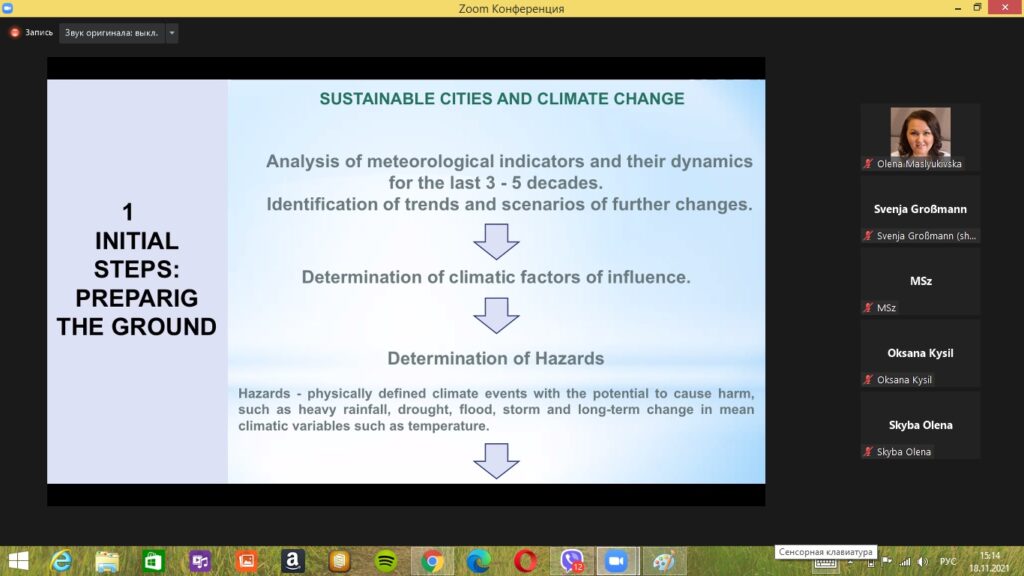Image resolution: width=1024 pixels, height=576 pixels.
Task: Open dropdown arrow beside original sound button
Action: click(x=172, y=33)
